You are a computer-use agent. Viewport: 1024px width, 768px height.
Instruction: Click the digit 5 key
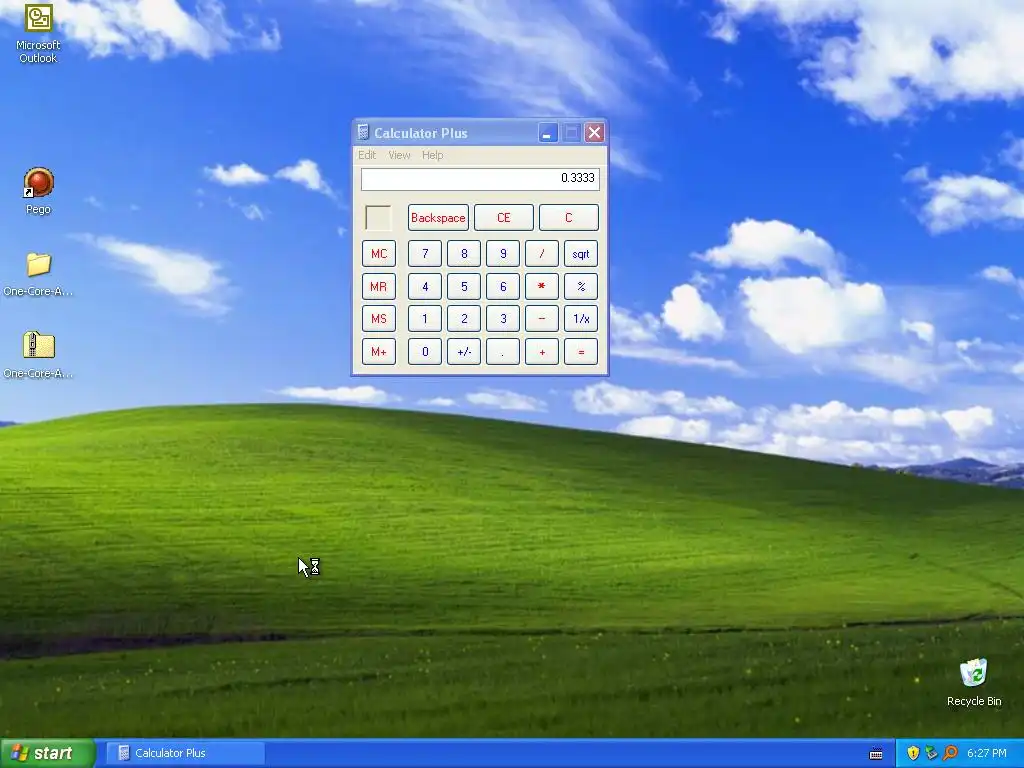tap(464, 286)
